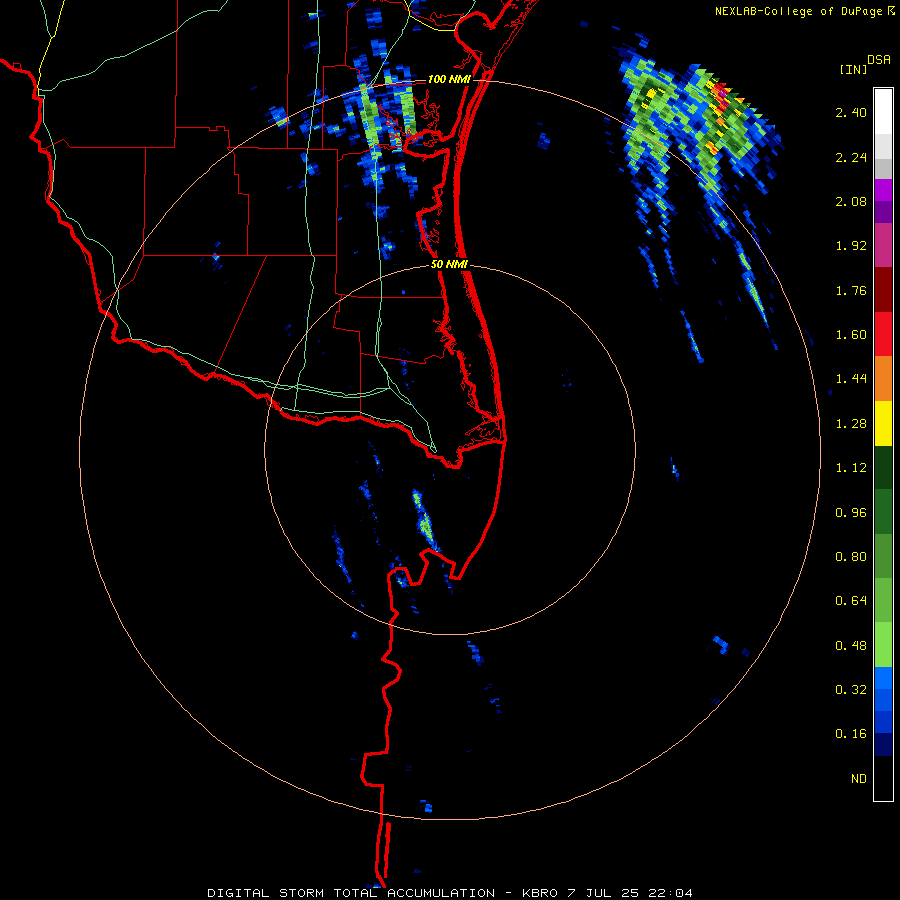This screenshot has height=900, width=900.
Task: Click the 0.80 legend value
Action: coord(851,557)
